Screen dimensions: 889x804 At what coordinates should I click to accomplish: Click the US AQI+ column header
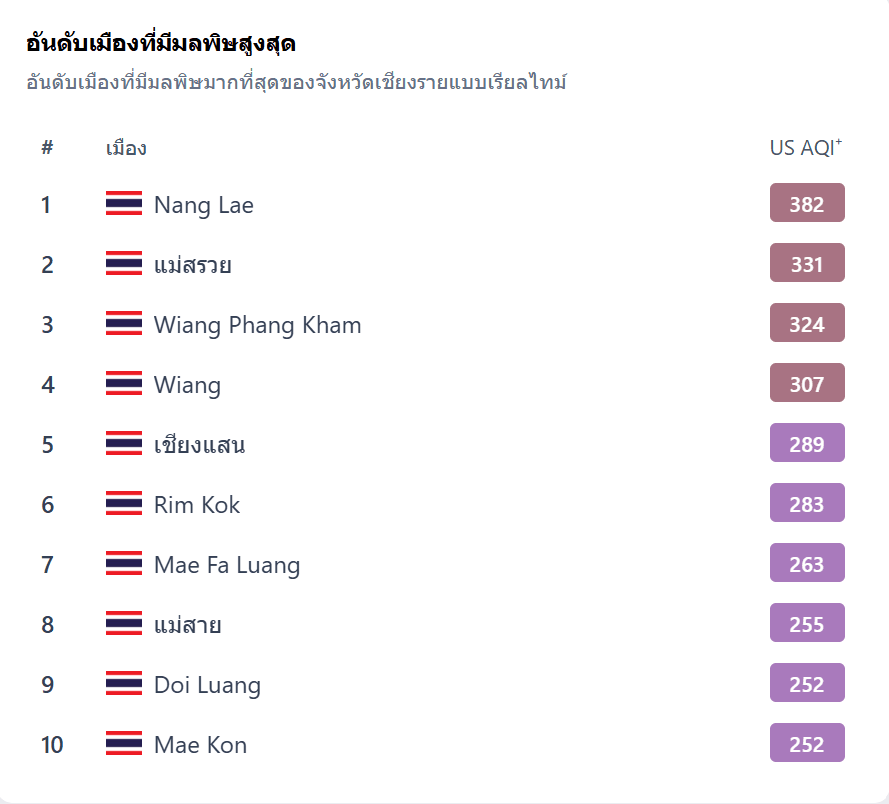[804, 146]
